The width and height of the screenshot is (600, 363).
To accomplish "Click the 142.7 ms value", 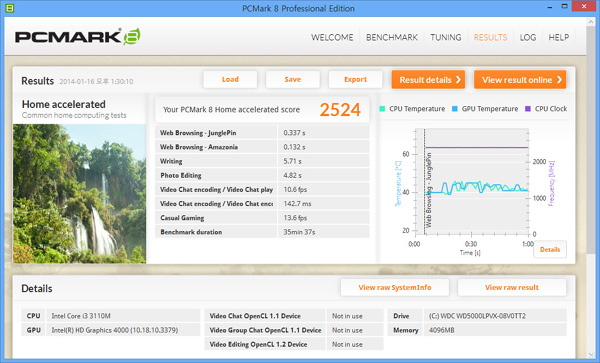I will coord(297,203).
